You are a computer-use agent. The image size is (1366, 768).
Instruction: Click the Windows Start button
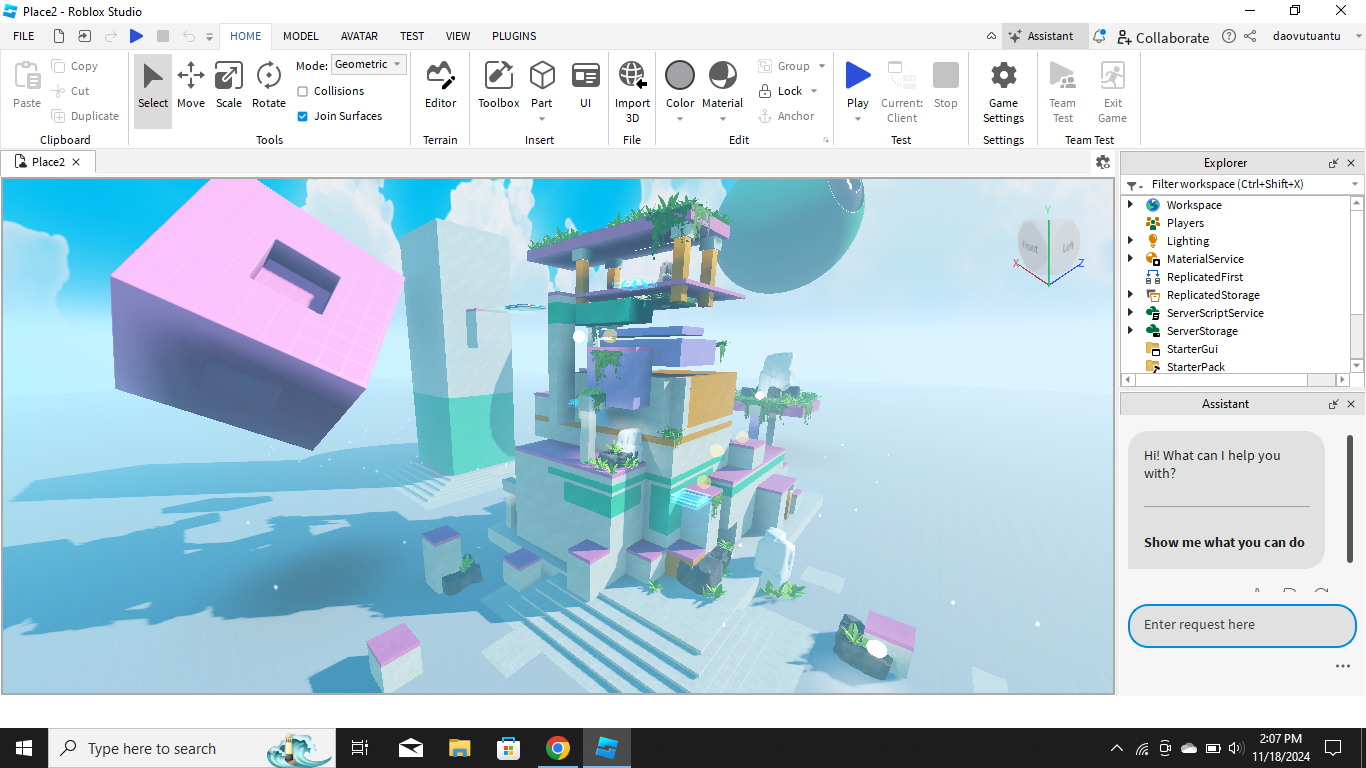click(x=24, y=748)
